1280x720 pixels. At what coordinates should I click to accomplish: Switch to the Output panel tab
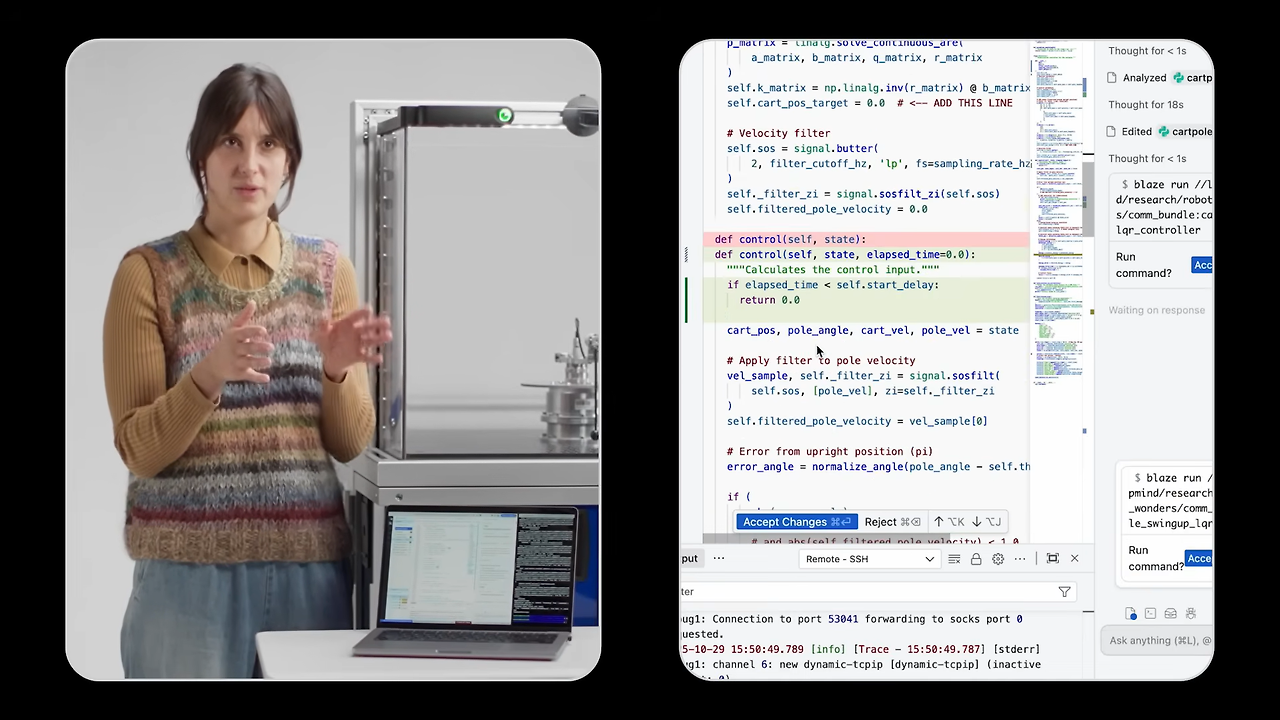pyautogui.click(x=690, y=559)
